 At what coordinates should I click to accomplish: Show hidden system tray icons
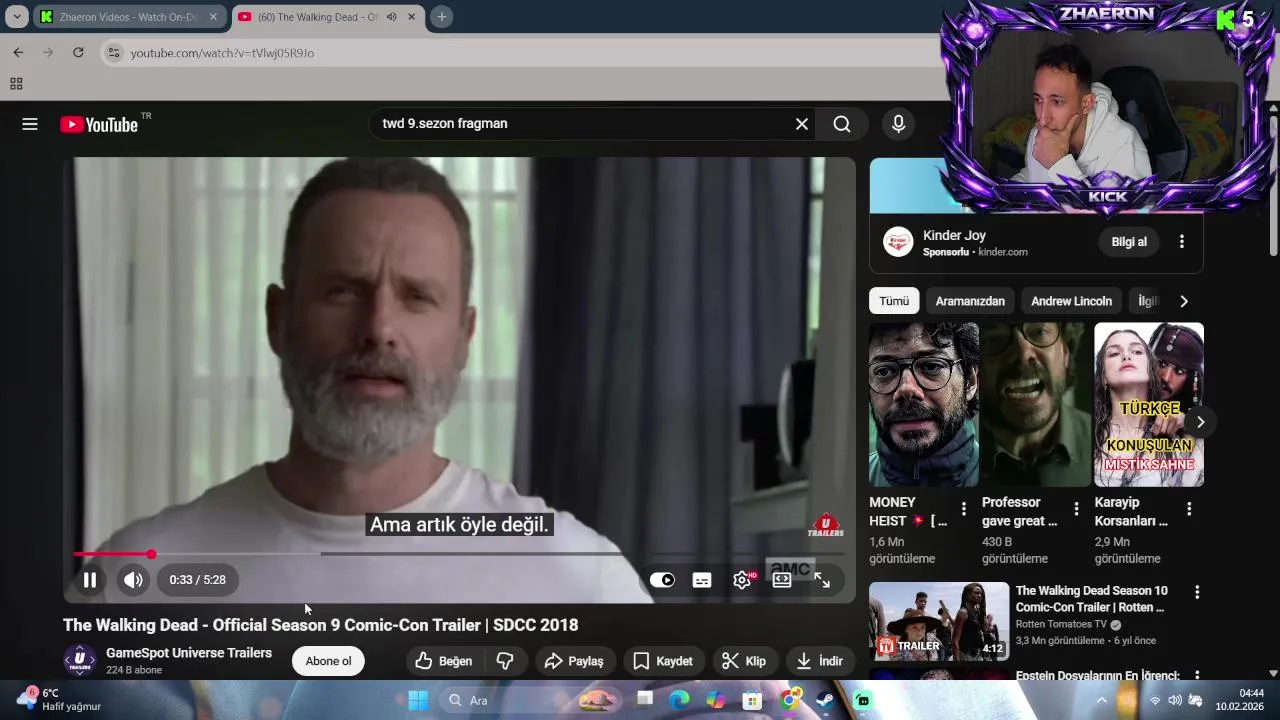click(1102, 700)
